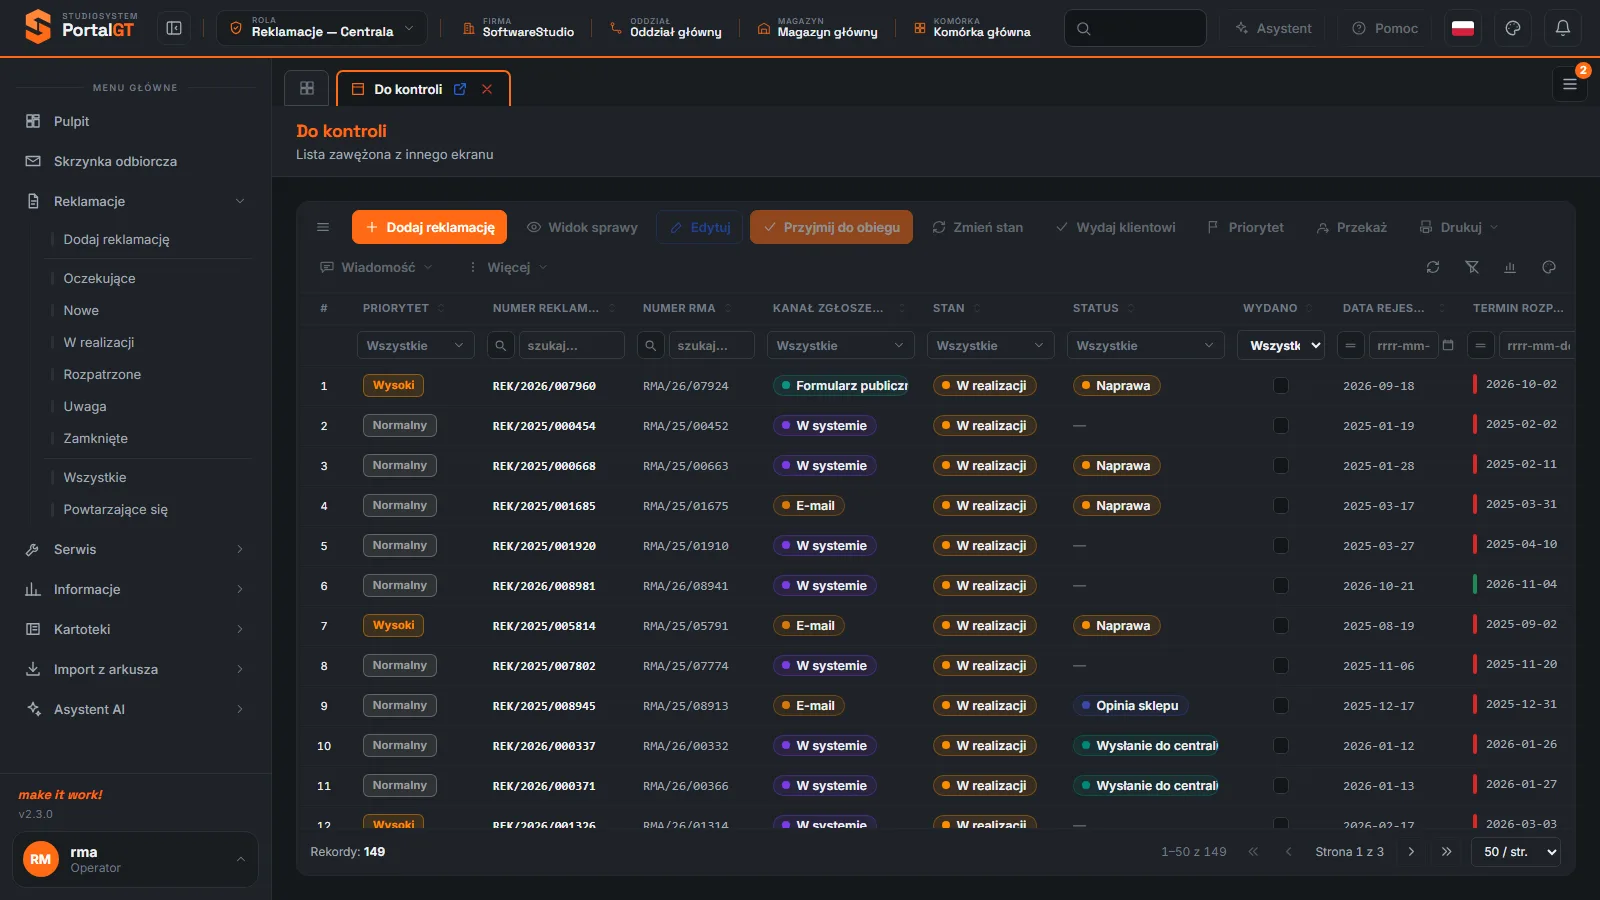Tick Wydano checkbox for REK/2026/000337
1600x900 pixels.
[1281, 746]
